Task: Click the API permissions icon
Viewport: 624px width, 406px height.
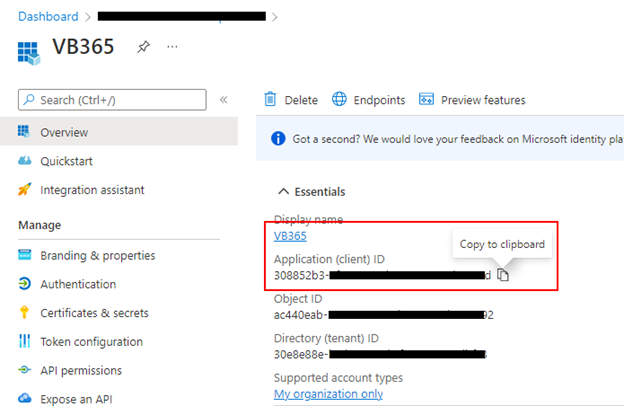Action: (x=24, y=370)
